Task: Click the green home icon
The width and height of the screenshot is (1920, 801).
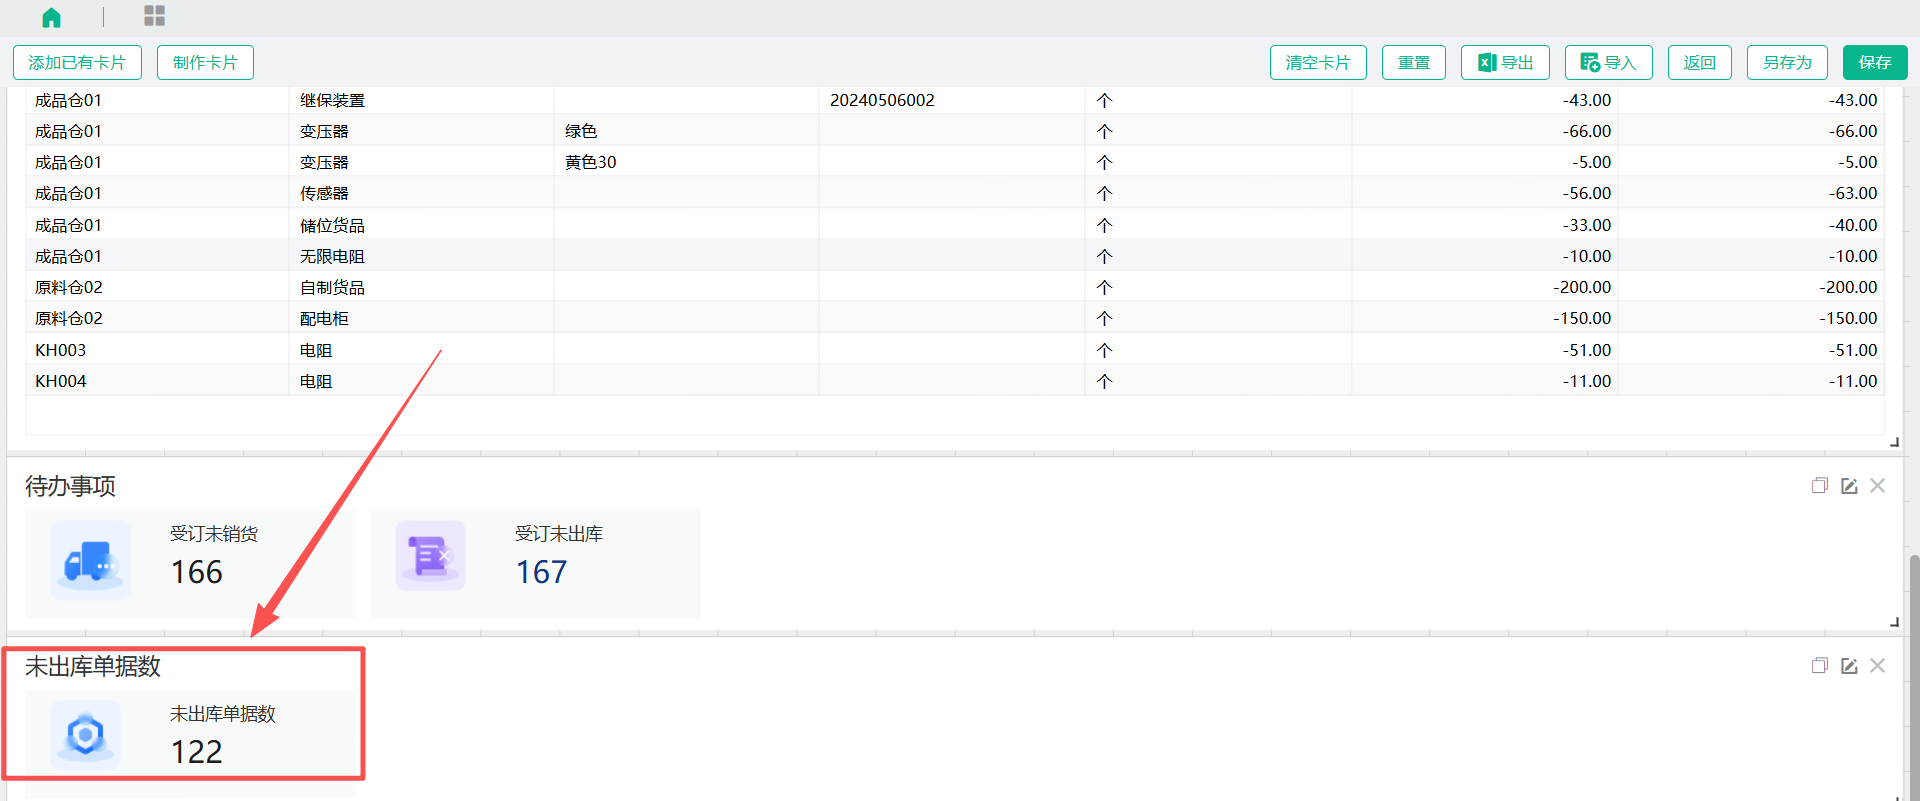Action: (x=52, y=17)
